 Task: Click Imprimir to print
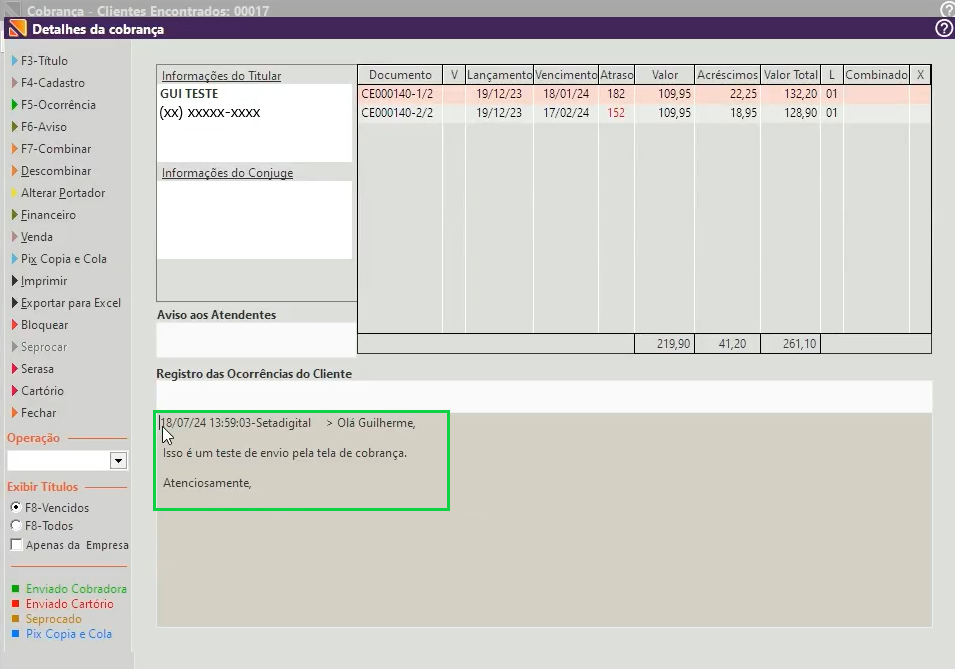(x=44, y=281)
